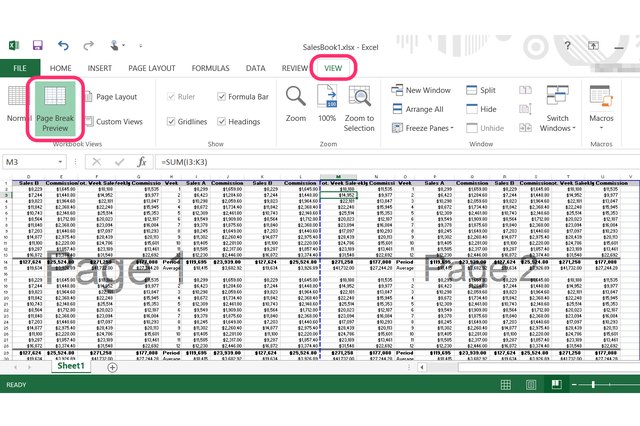Screen dimensions: 640x426
Task: Switch to Page Layout view
Action: 111,97
